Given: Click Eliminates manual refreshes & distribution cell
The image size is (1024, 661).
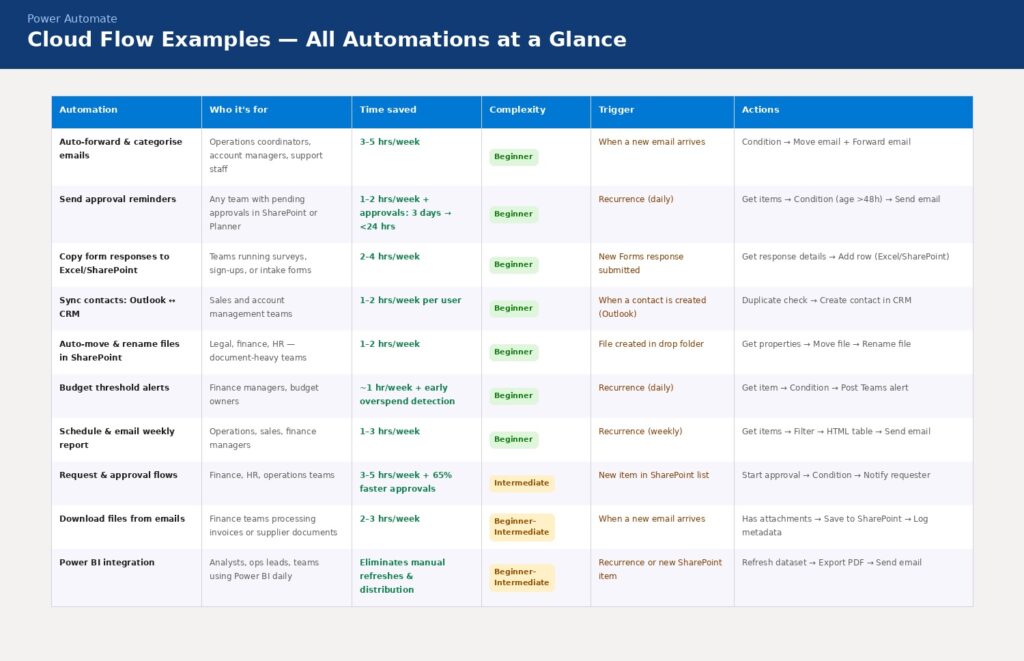Looking at the screenshot, I should coord(402,576).
